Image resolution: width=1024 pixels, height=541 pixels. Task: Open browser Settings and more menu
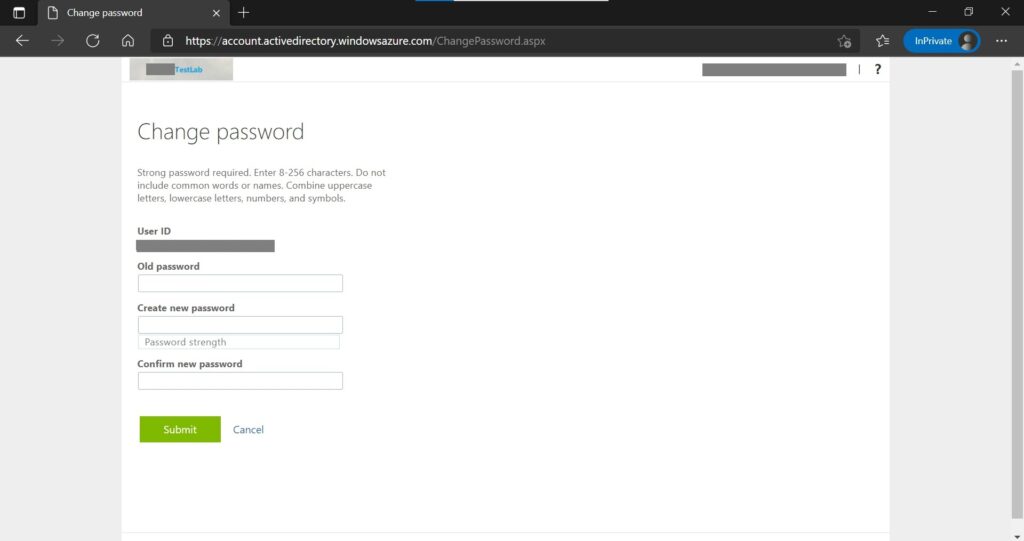click(x=1002, y=41)
